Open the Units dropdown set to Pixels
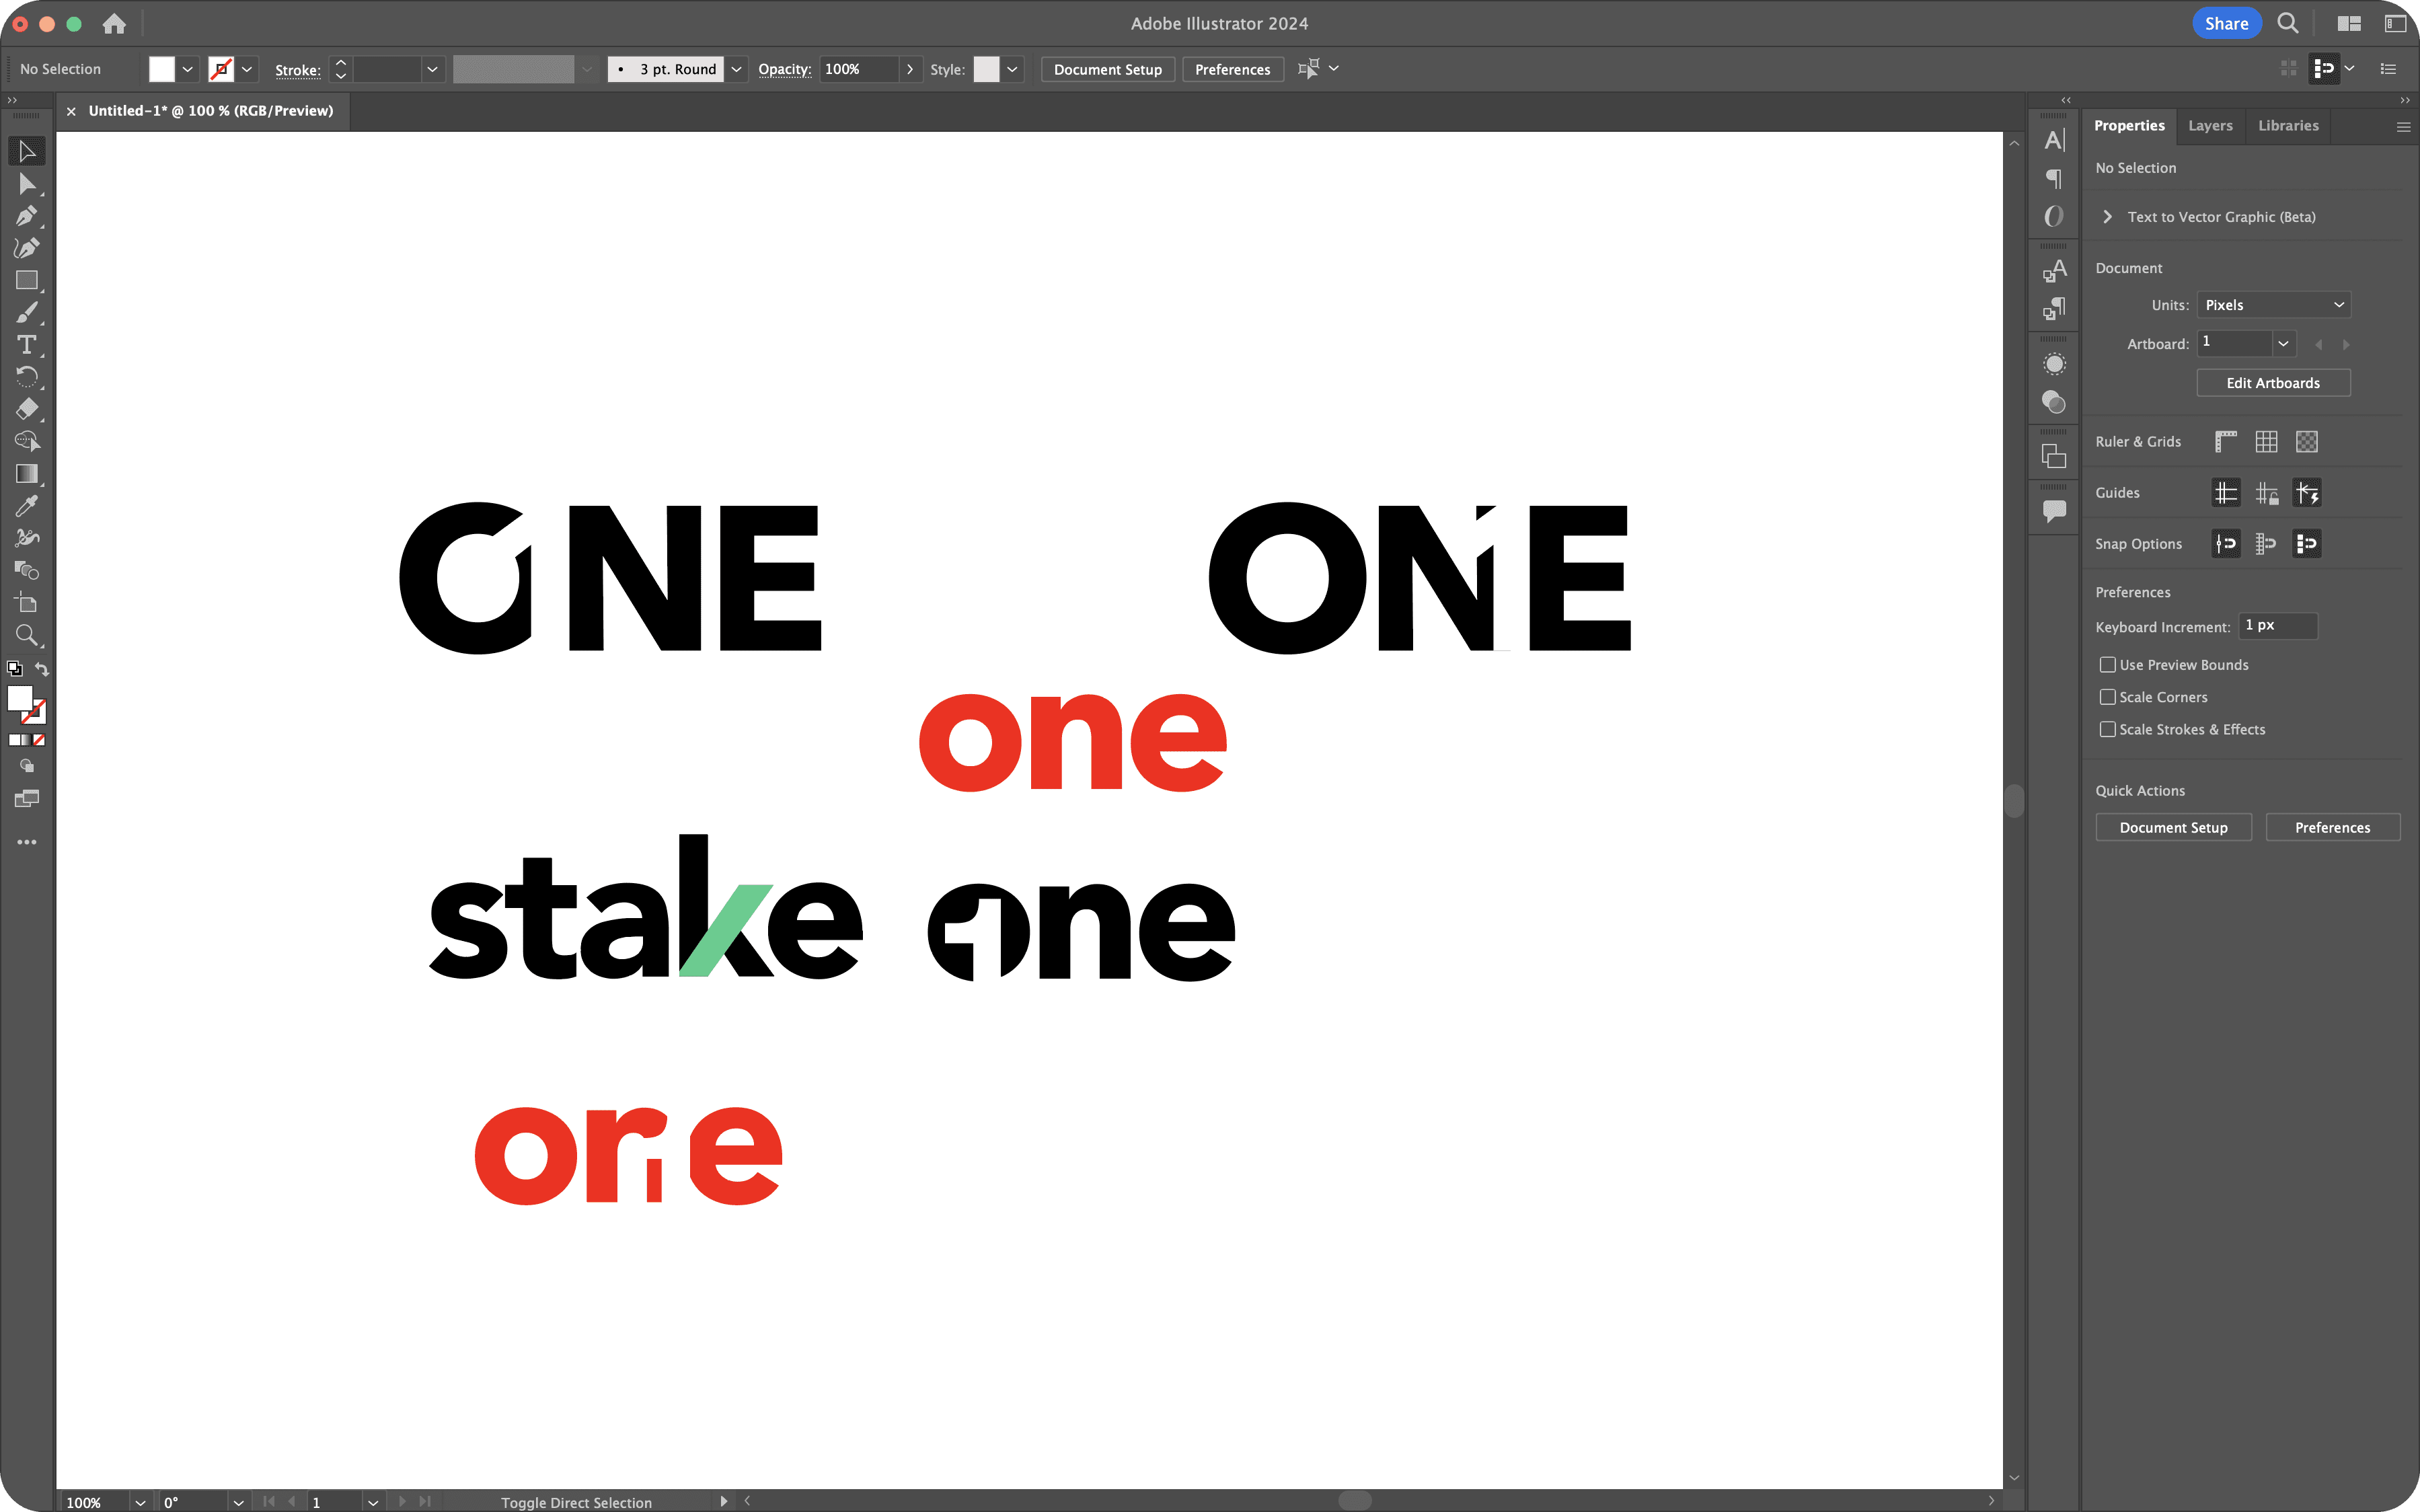 point(2273,305)
